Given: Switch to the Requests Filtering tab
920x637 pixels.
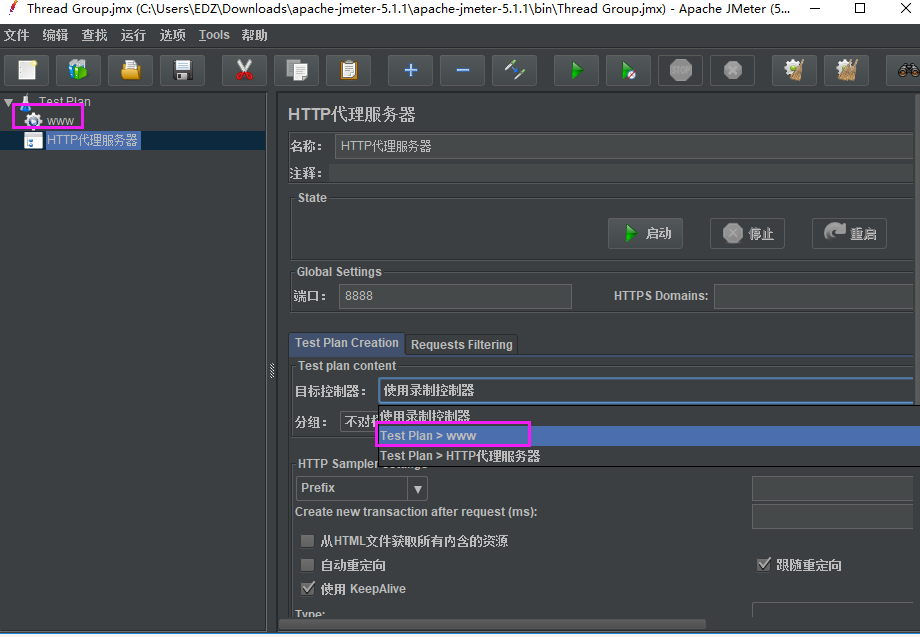Looking at the screenshot, I should 462,345.
